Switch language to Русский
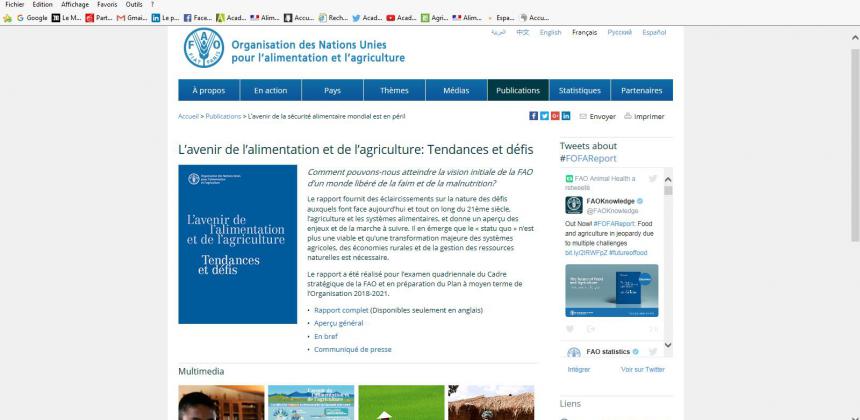 click(620, 32)
